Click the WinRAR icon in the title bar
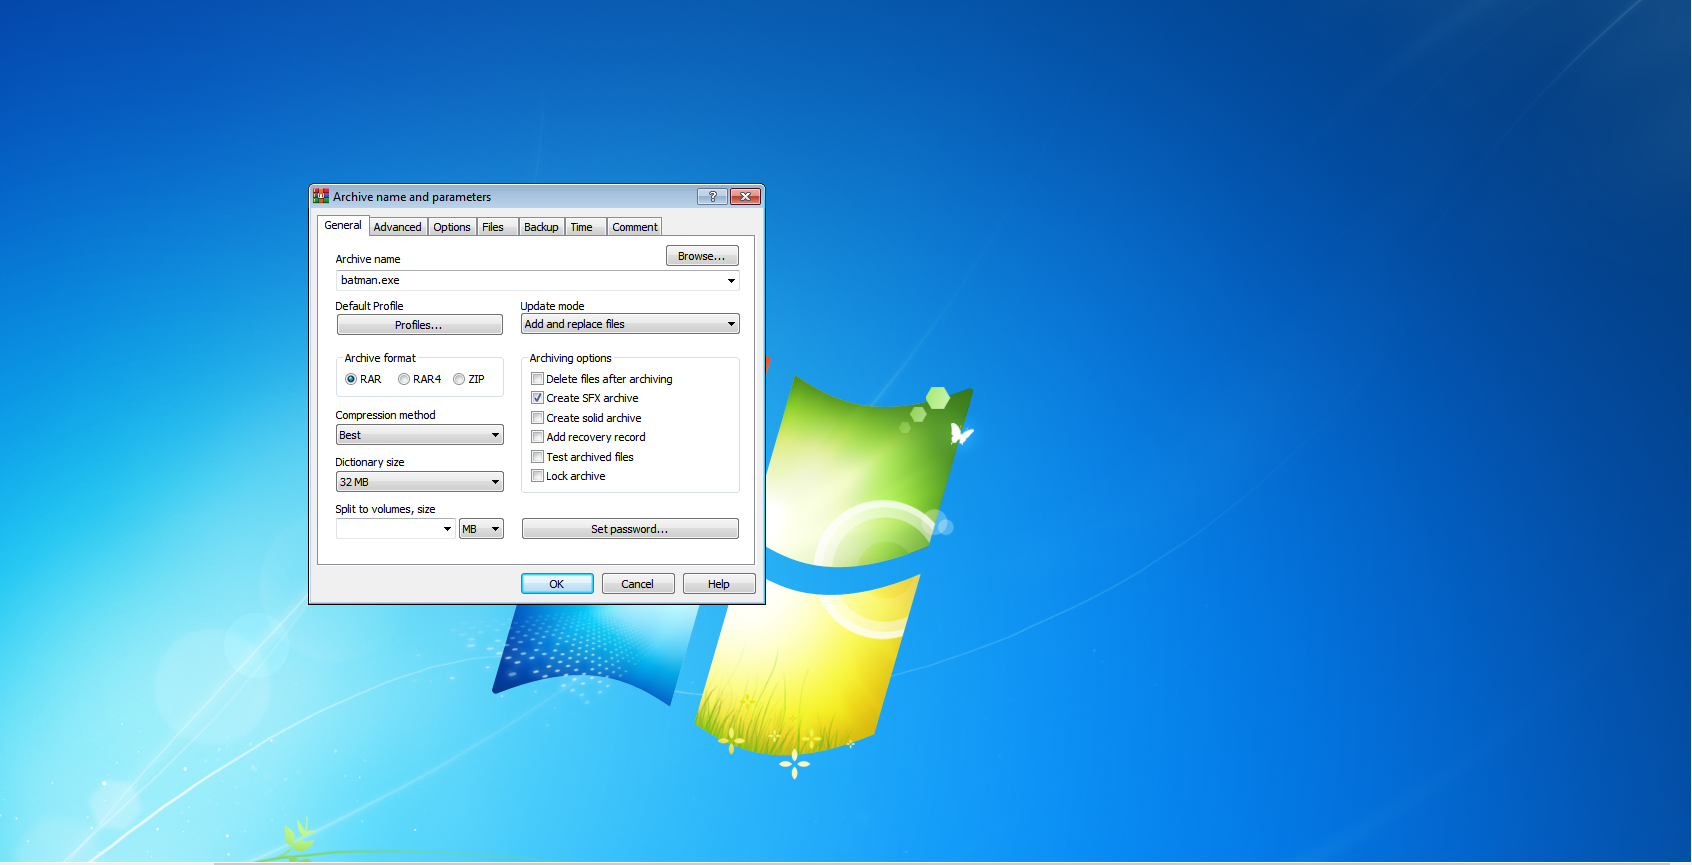The height and width of the screenshot is (865, 1692). click(321, 196)
